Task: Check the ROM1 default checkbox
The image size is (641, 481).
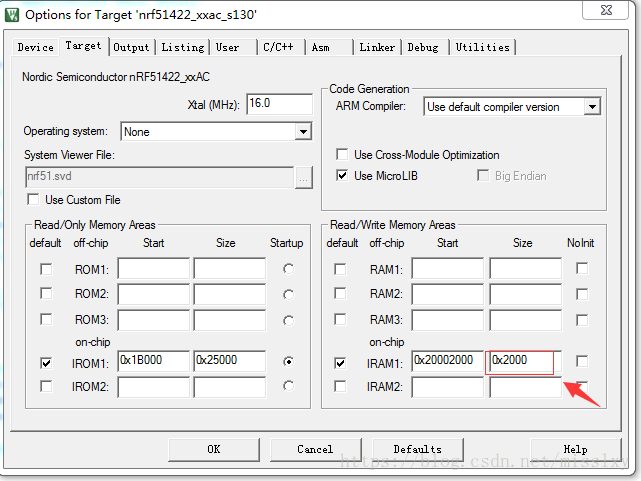Action: click(x=46, y=269)
